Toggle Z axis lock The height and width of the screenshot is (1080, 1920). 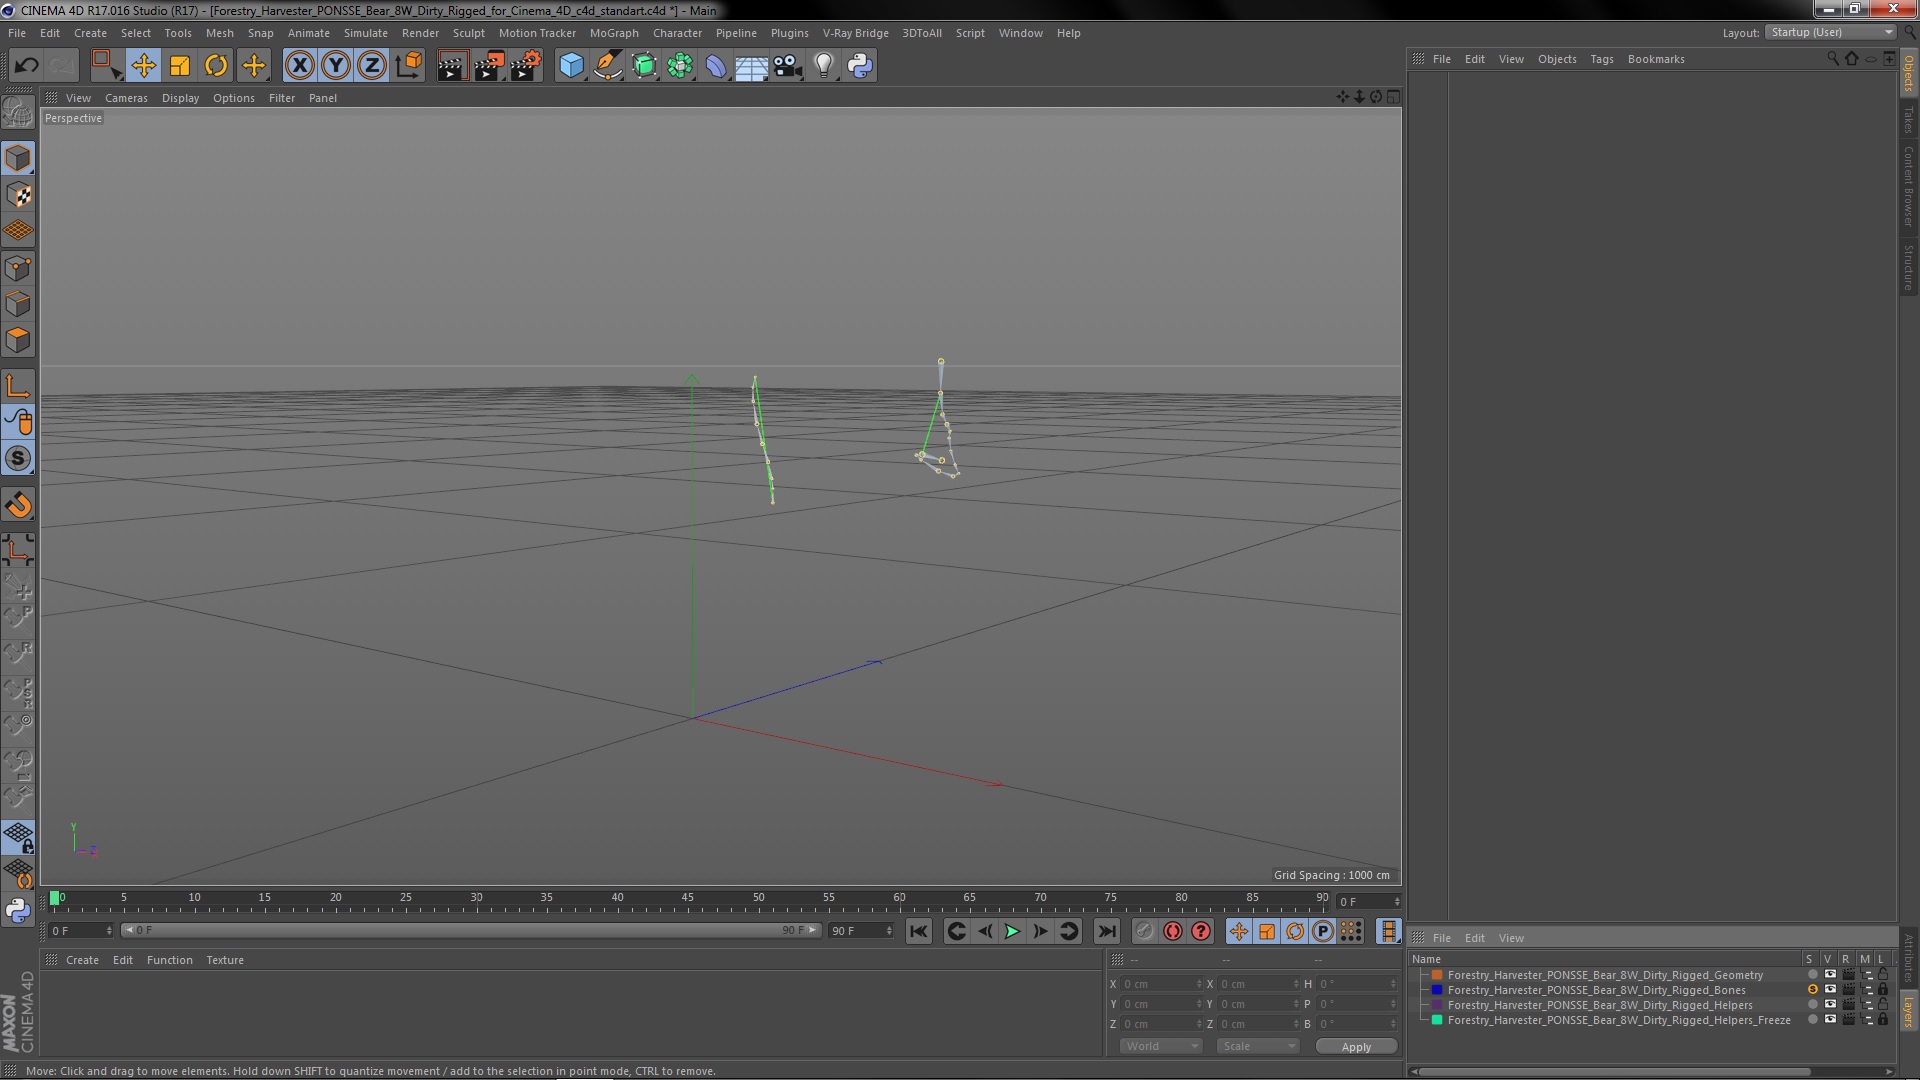372,66
